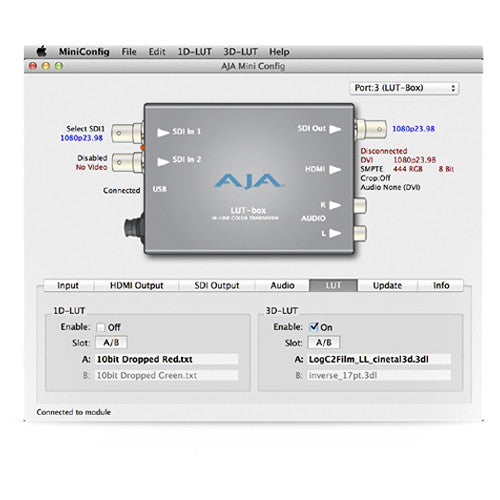Click the SDI Out BNC connector
500x500 pixels.
(370, 129)
